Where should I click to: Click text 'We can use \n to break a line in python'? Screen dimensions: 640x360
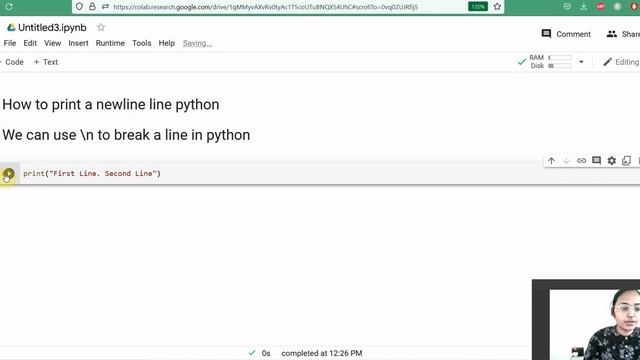click(x=126, y=135)
